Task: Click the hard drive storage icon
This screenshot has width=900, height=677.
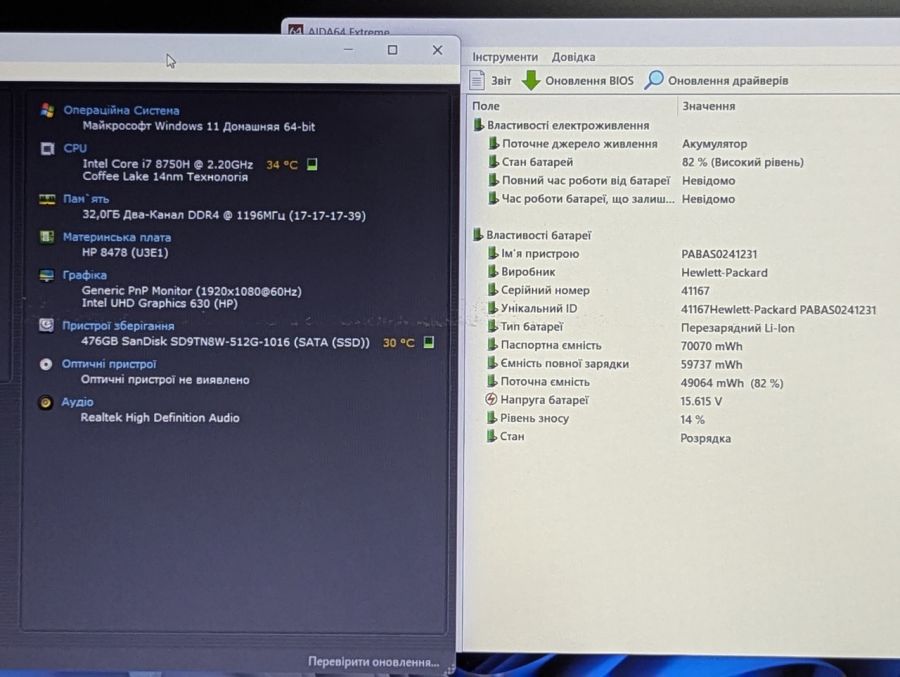Action: (x=46, y=326)
